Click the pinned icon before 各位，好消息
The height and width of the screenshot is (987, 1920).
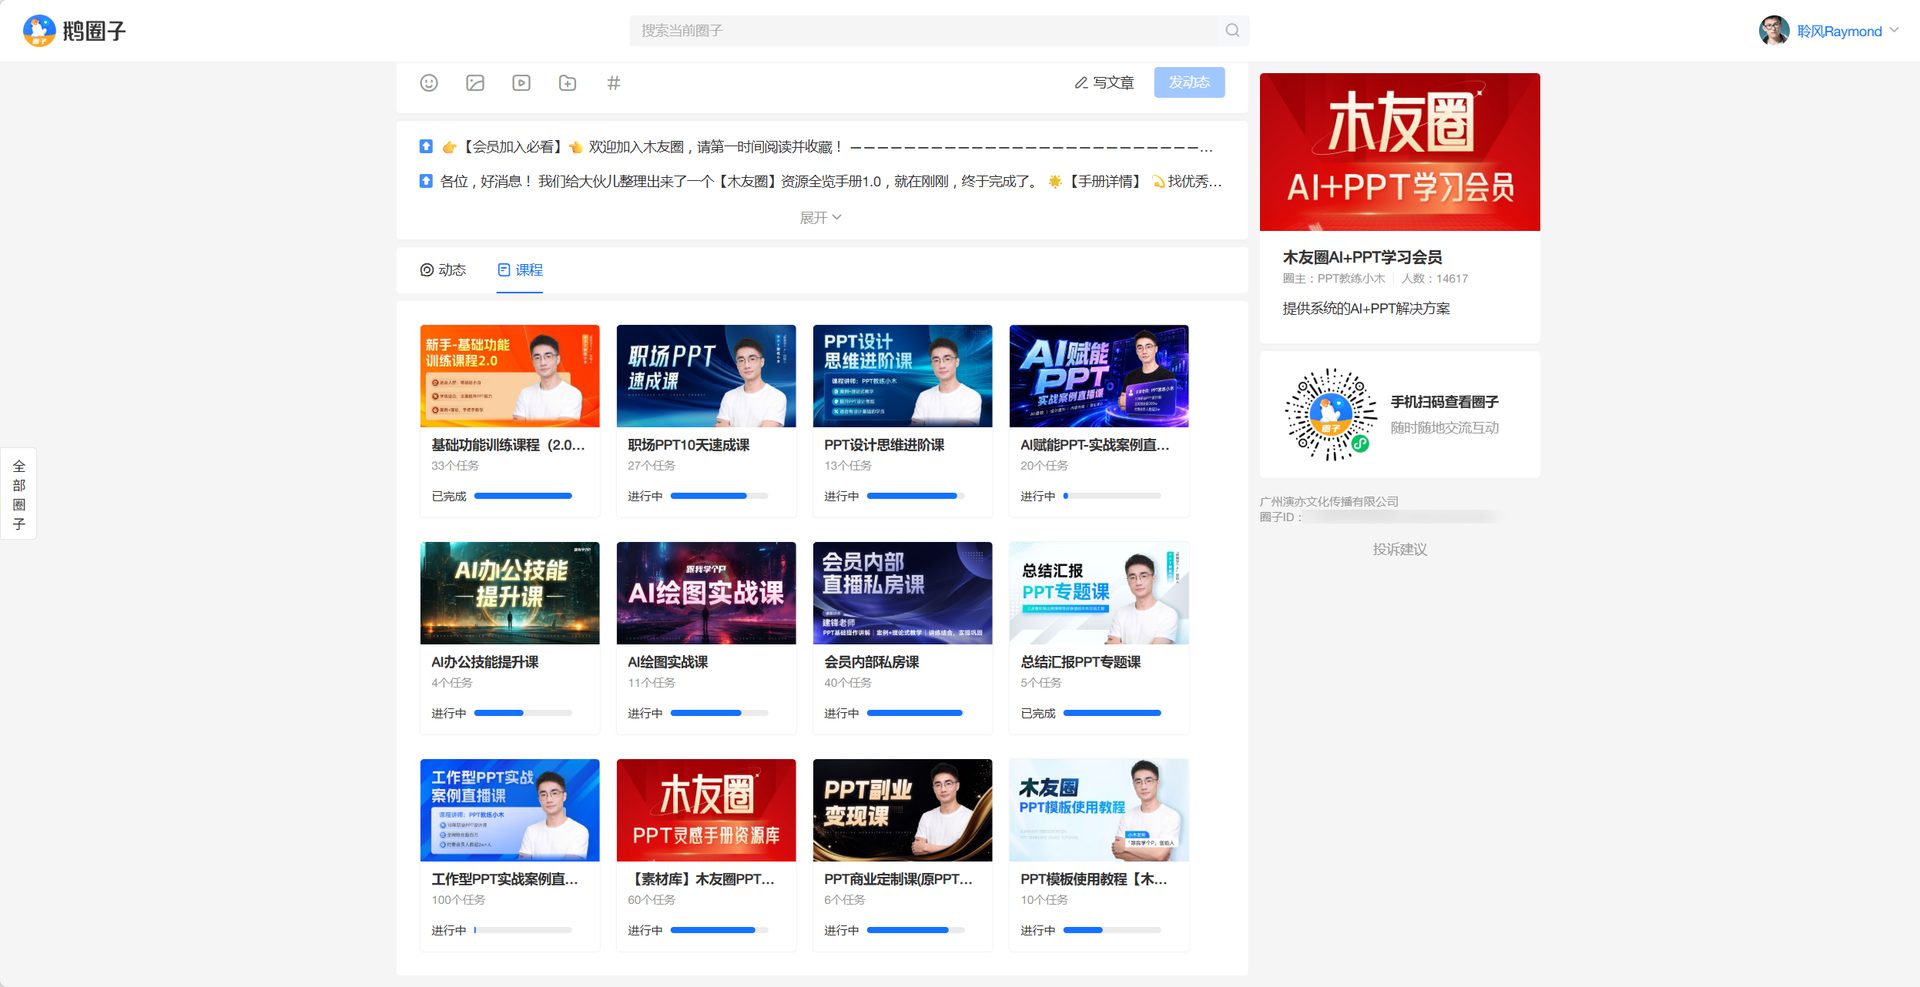(x=426, y=181)
